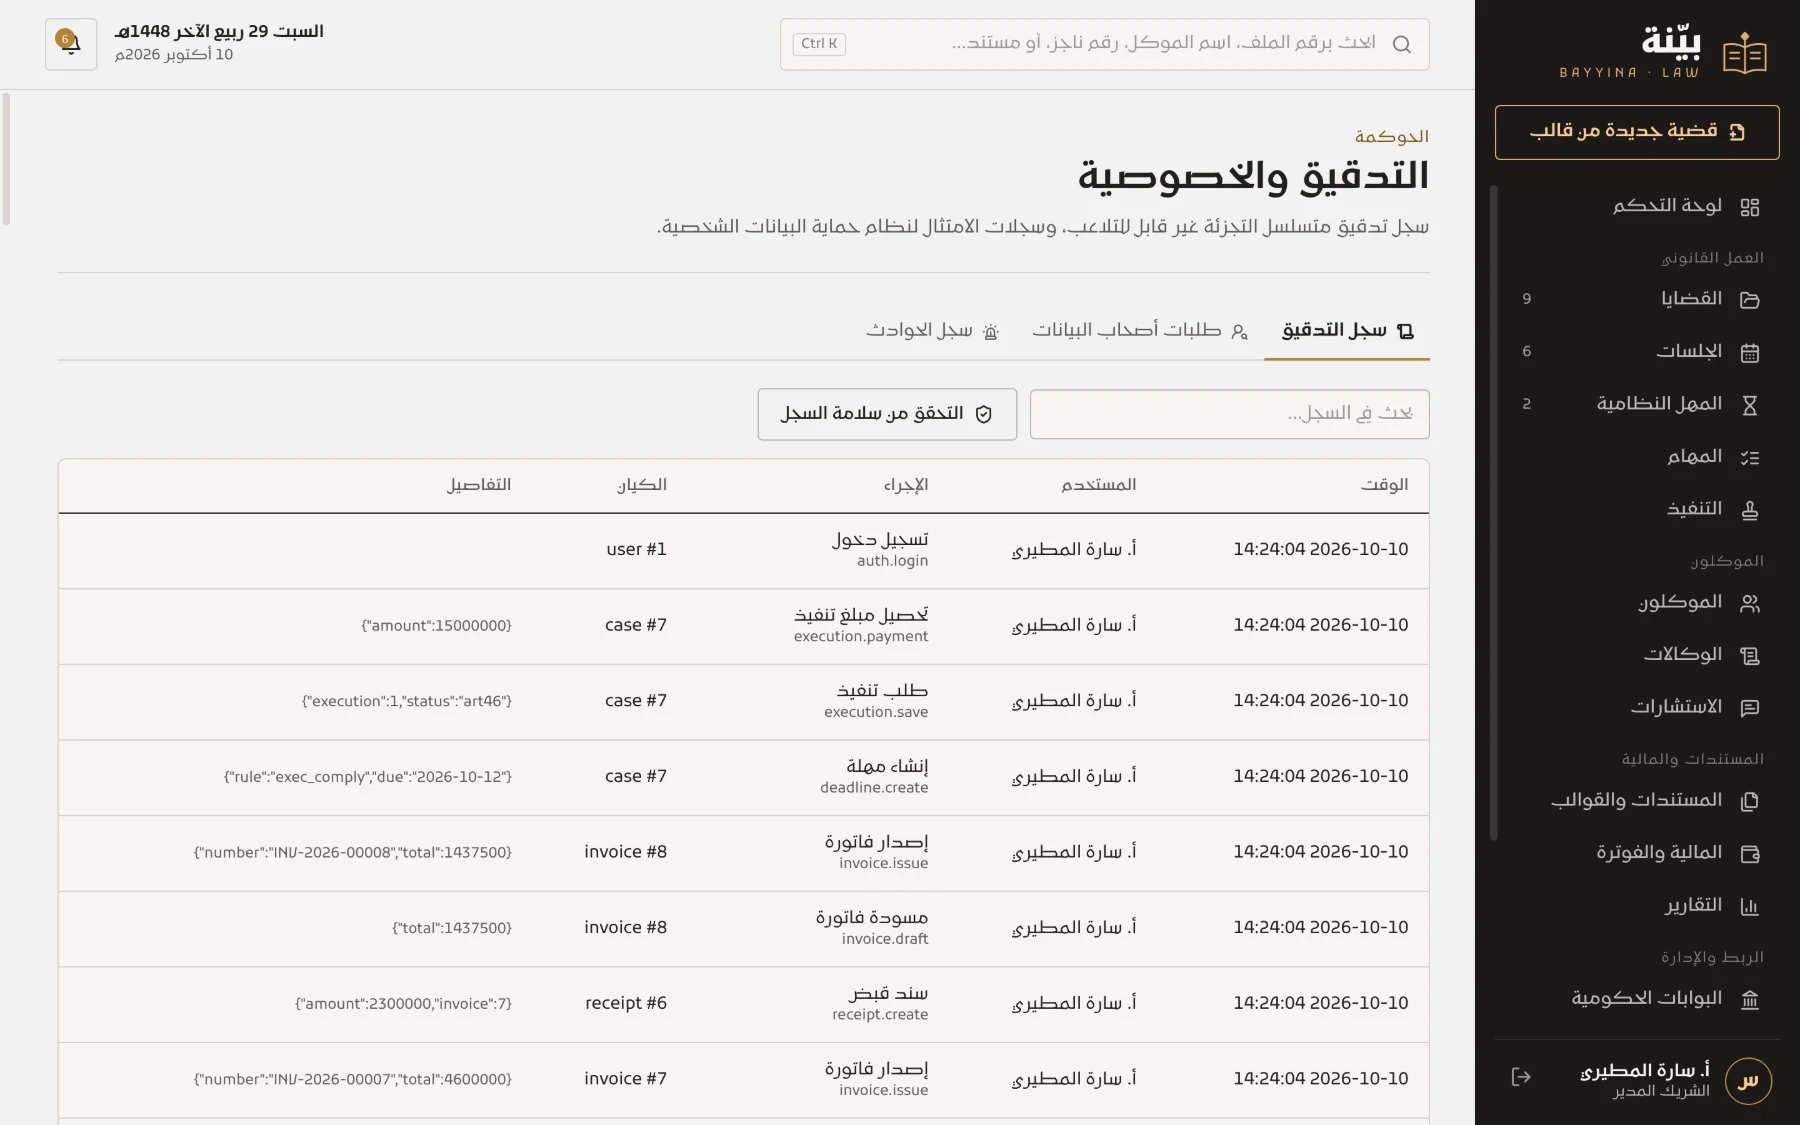This screenshot has height=1125, width=1800.
Task: Open the المهل النظامية hourglass icon
Action: click(1749, 405)
